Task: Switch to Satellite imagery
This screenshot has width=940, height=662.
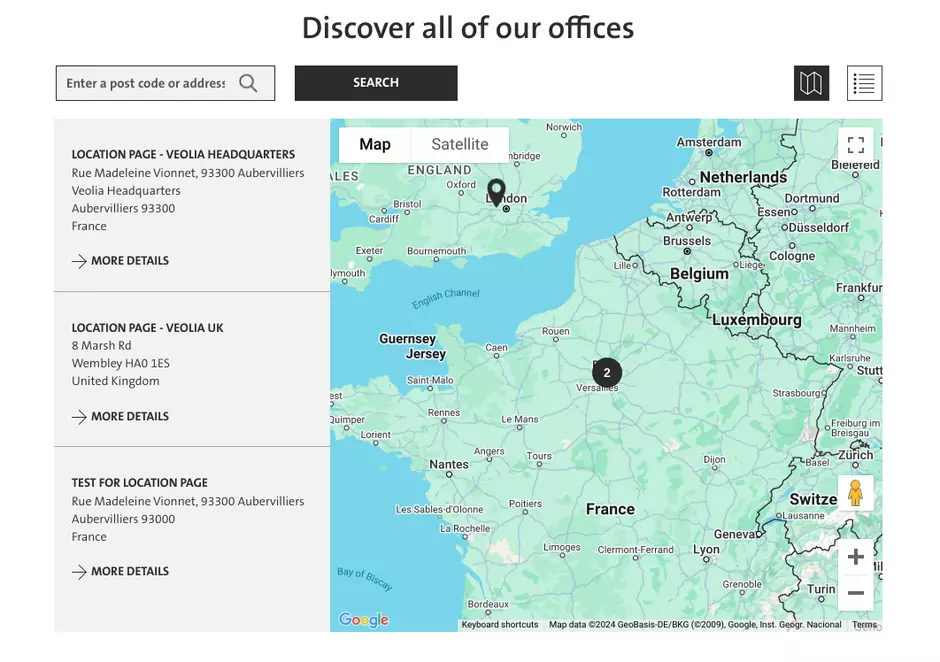Action: point(459,144)
